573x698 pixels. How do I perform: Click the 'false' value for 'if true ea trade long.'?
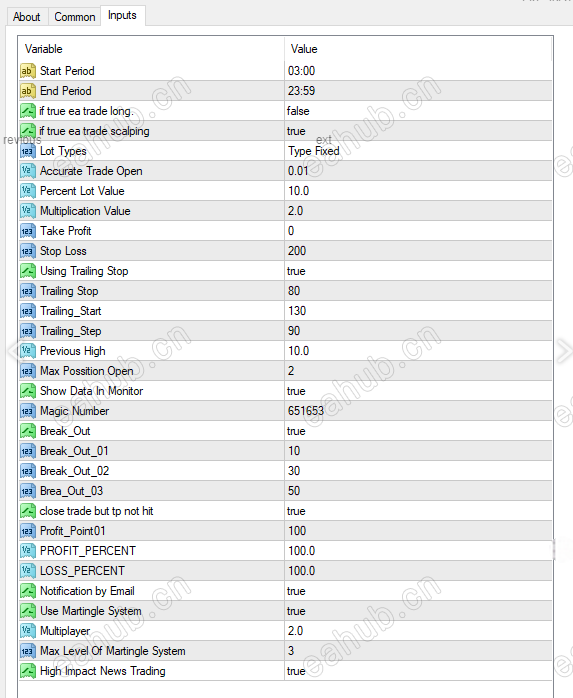pos(298,111)
